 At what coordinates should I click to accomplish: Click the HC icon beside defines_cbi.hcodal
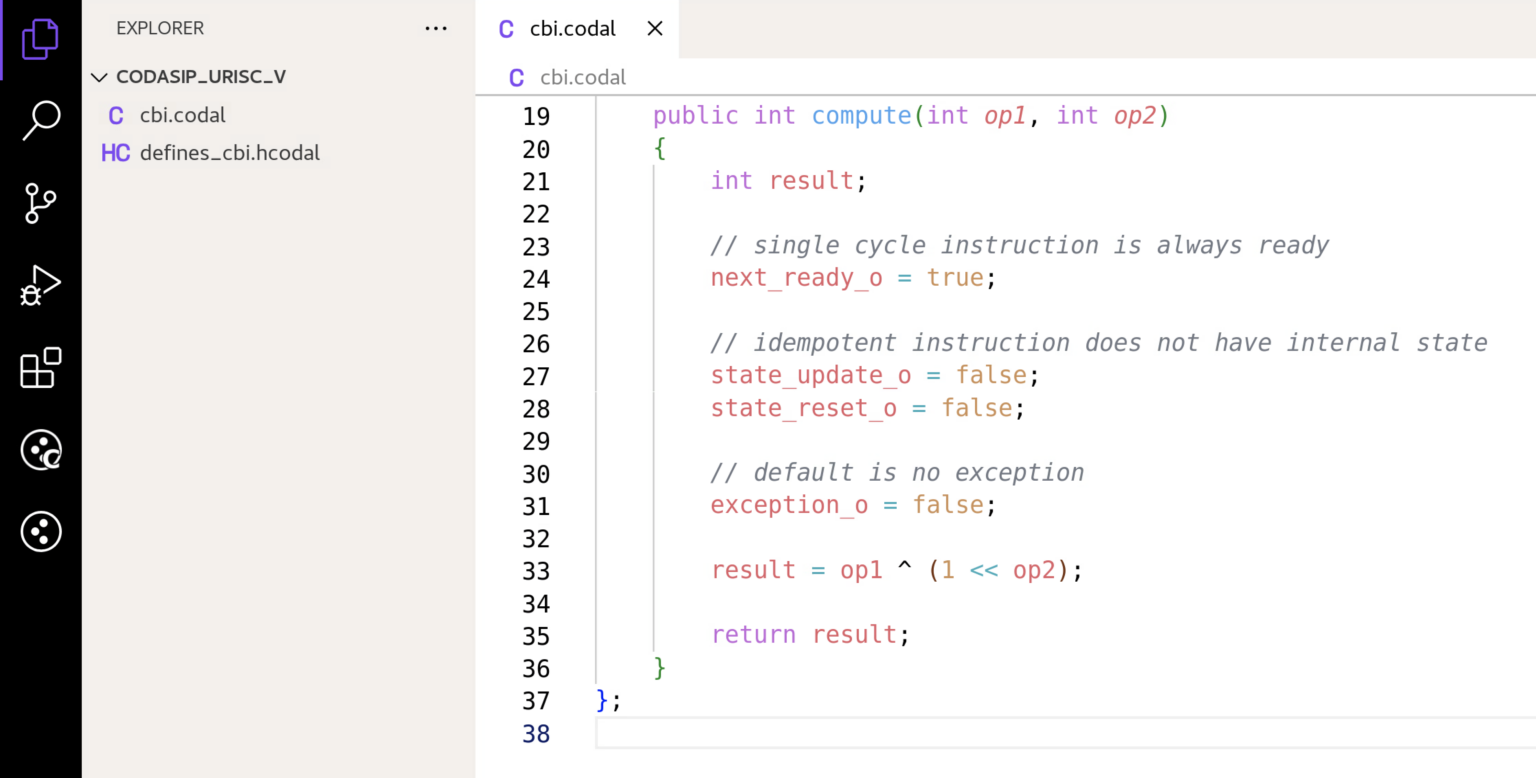(x=115, y=152)
